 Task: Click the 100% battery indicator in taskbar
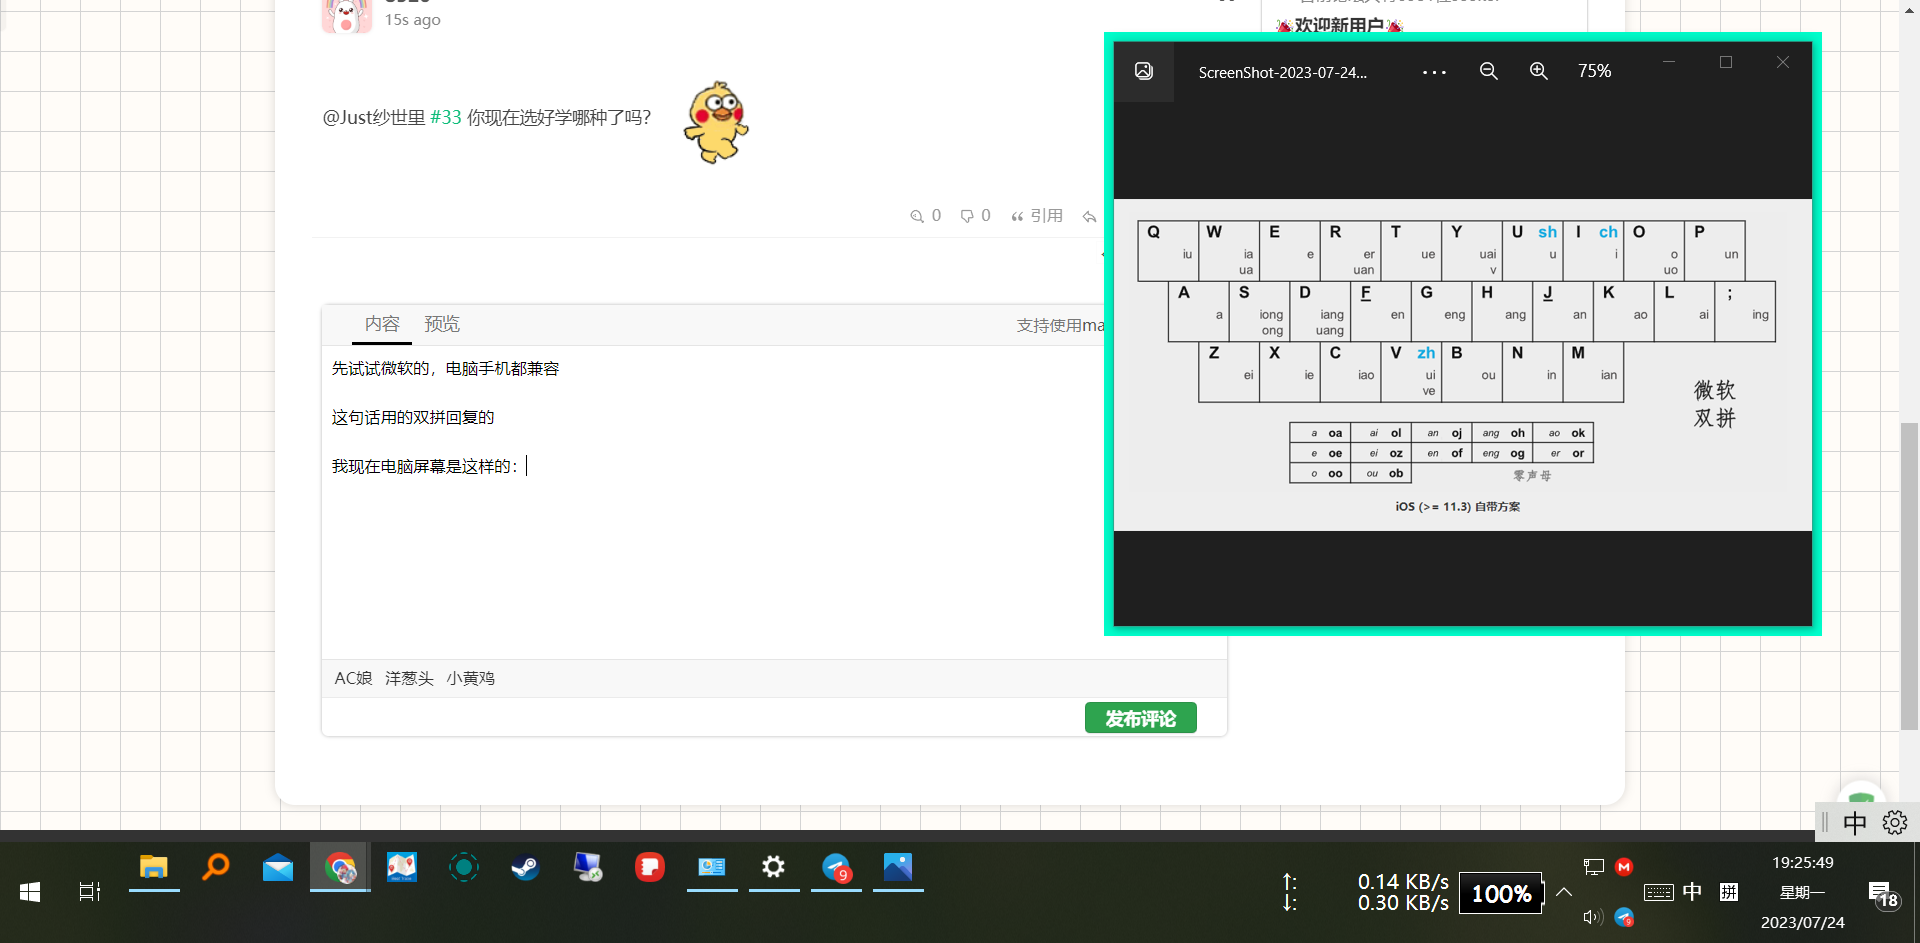pyautogui.click(x=1501, y=893)
